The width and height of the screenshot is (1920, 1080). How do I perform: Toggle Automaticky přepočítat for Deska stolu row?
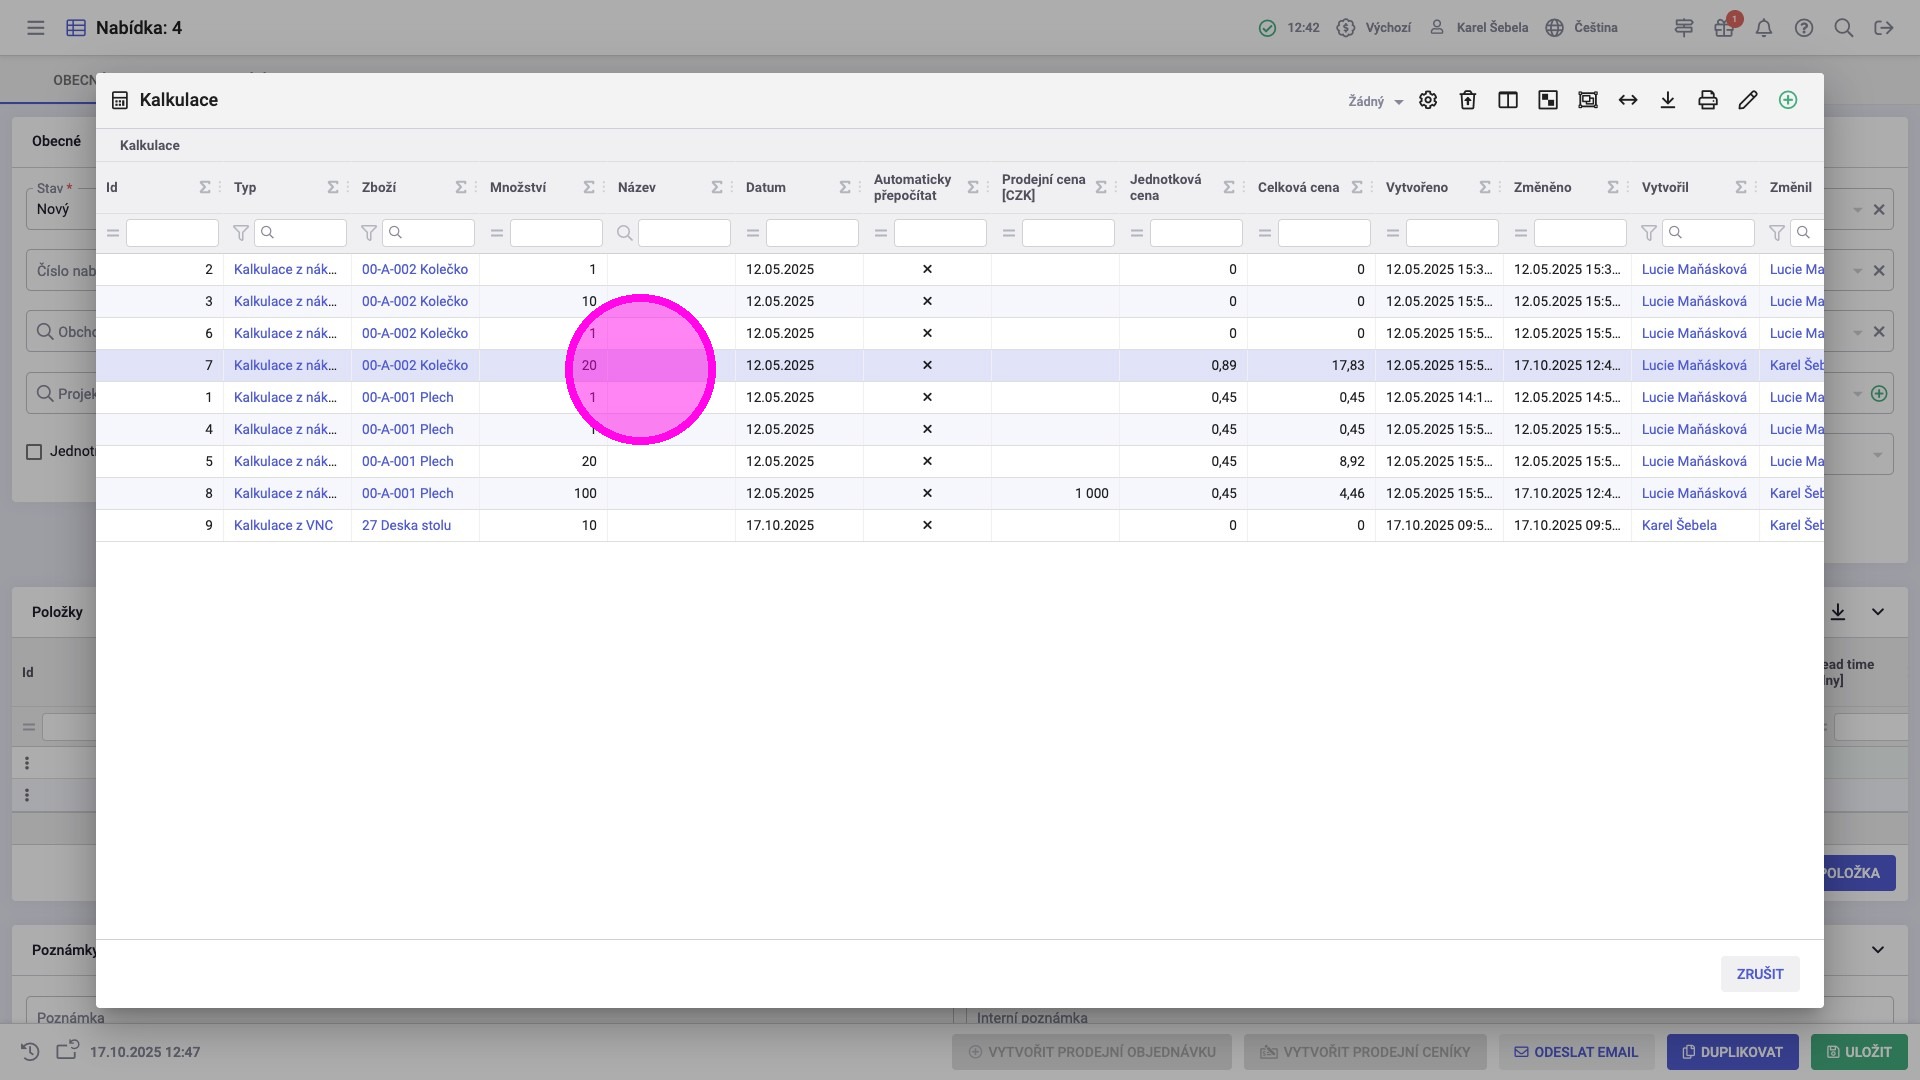pos(927,525)
